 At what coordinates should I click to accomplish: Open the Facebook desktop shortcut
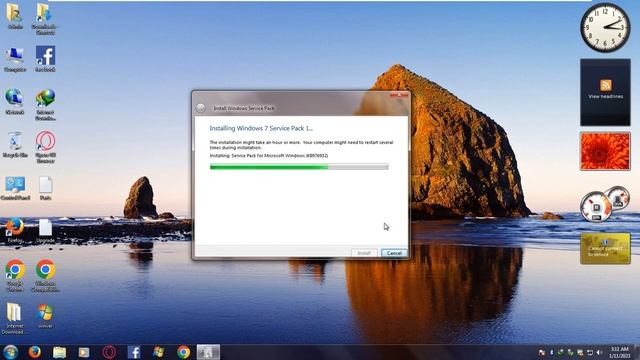(x=45, y=59)
